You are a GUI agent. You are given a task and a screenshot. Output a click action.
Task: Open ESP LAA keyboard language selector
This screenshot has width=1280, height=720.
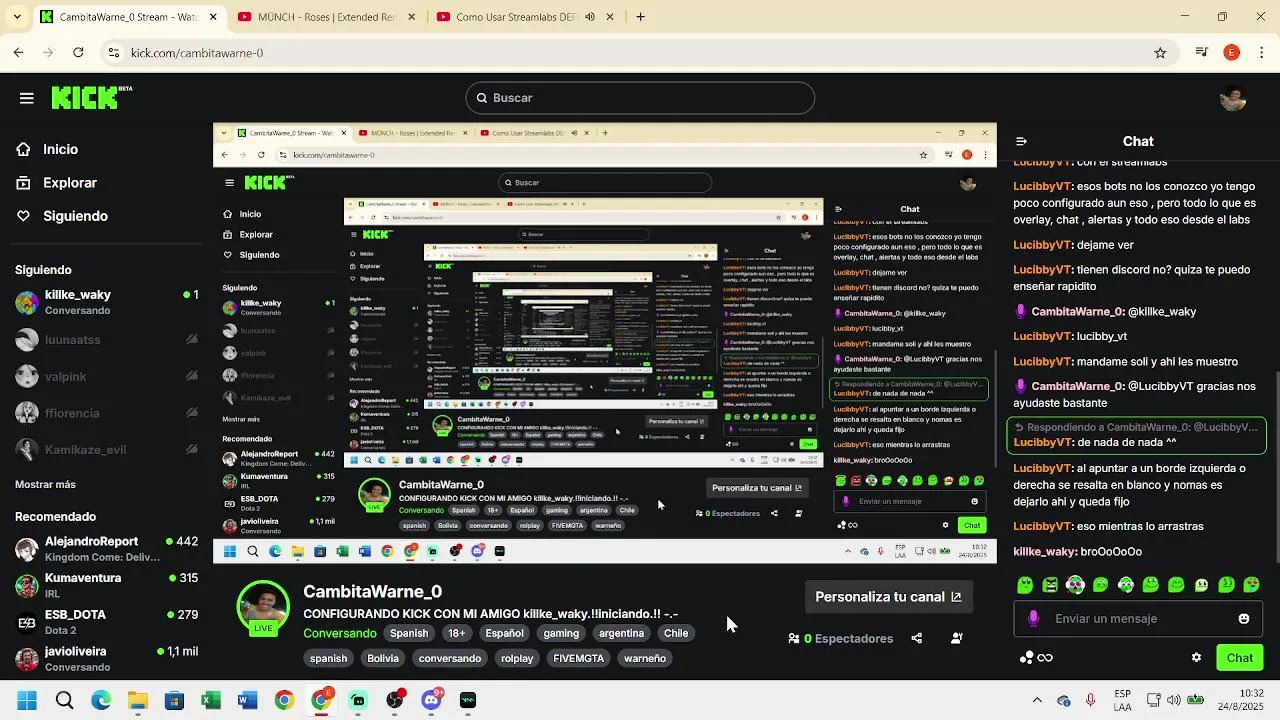tap(1123, 700)
